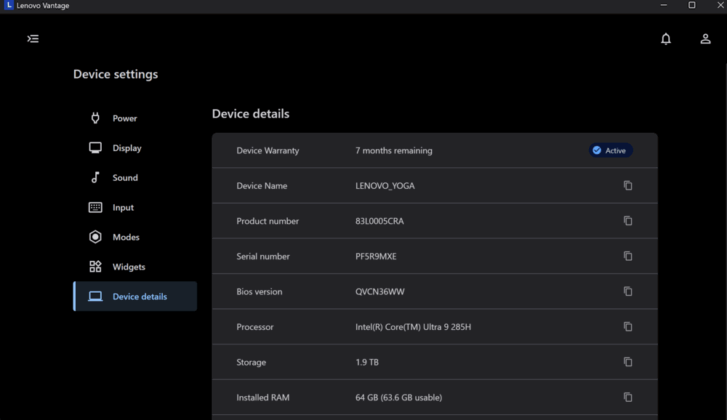Screen dimensions: 727x420
Task: Click the Device details heading
Action: click(250, 114)
